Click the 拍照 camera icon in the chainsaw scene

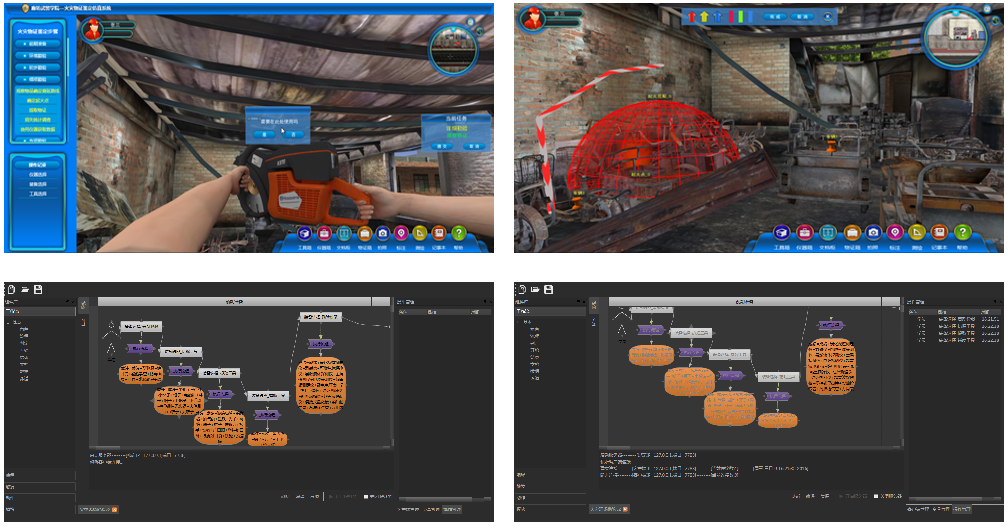click(x=385, y=233)
